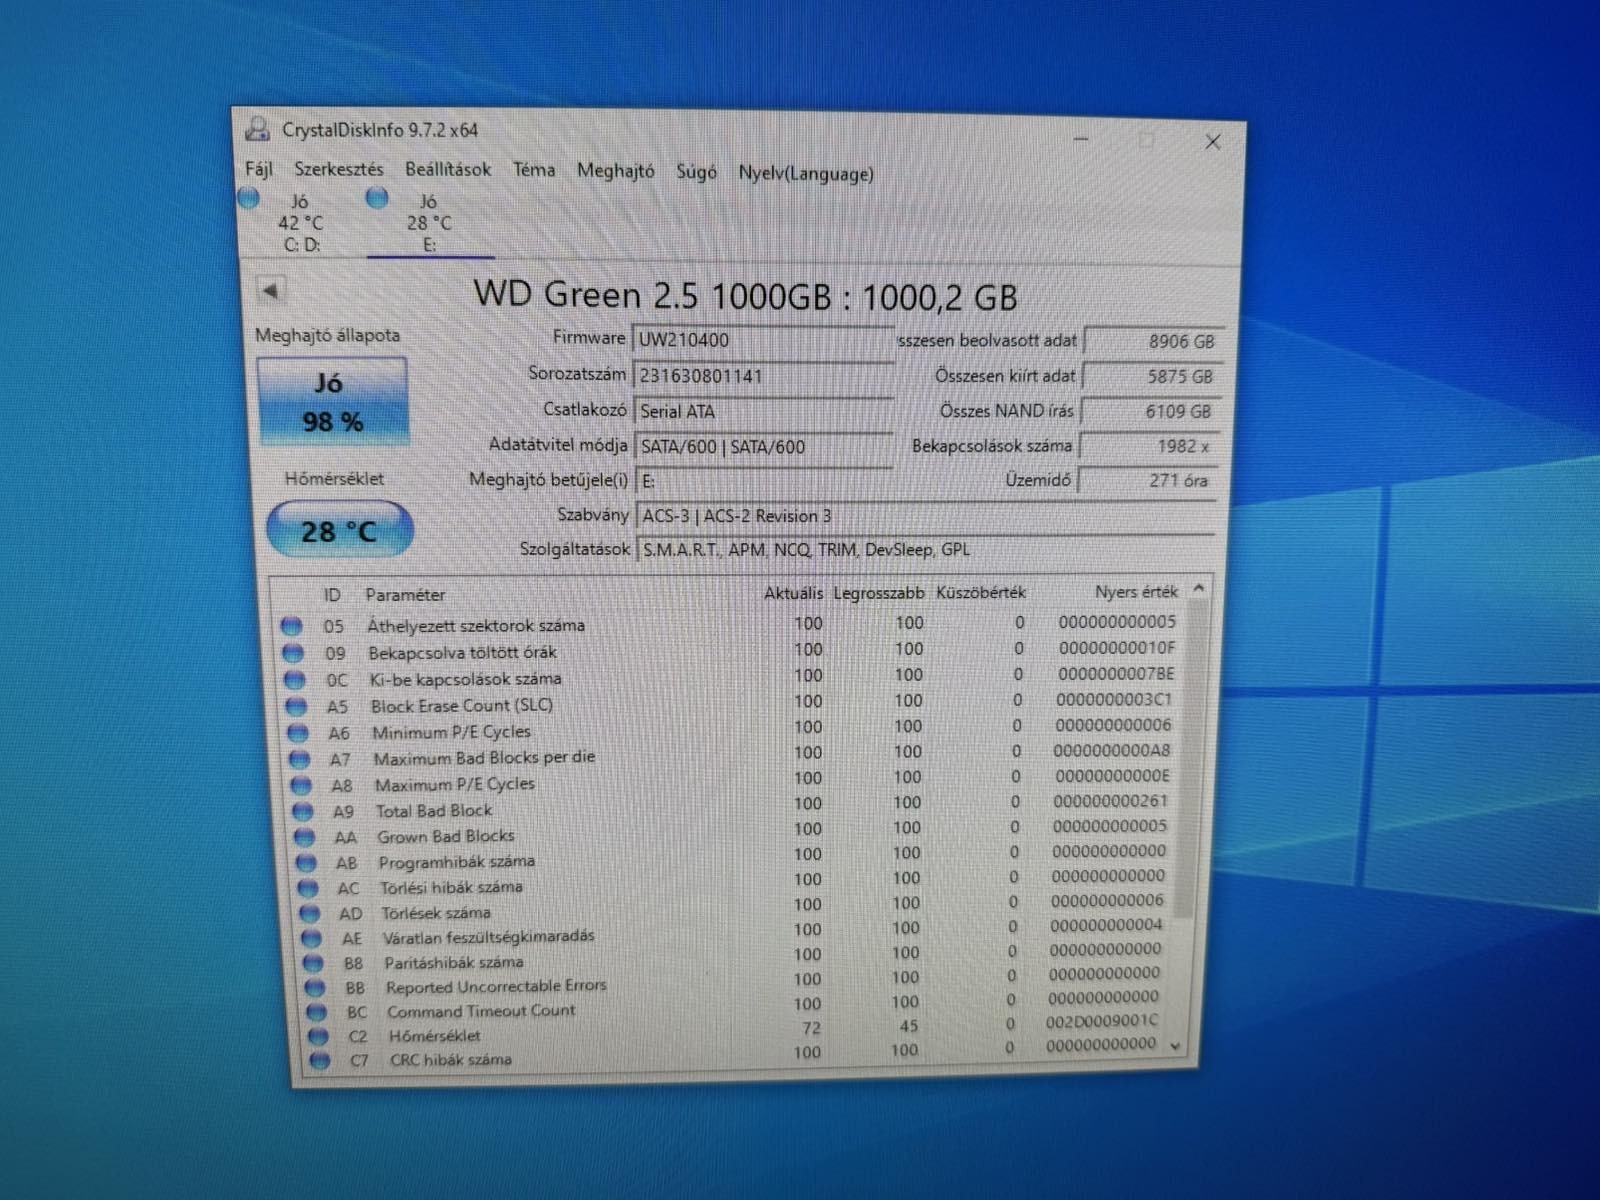Click status orb for Váratlan feszültségkimaradás
This screenshot has width=1600, height=1200.
[312, 938]
